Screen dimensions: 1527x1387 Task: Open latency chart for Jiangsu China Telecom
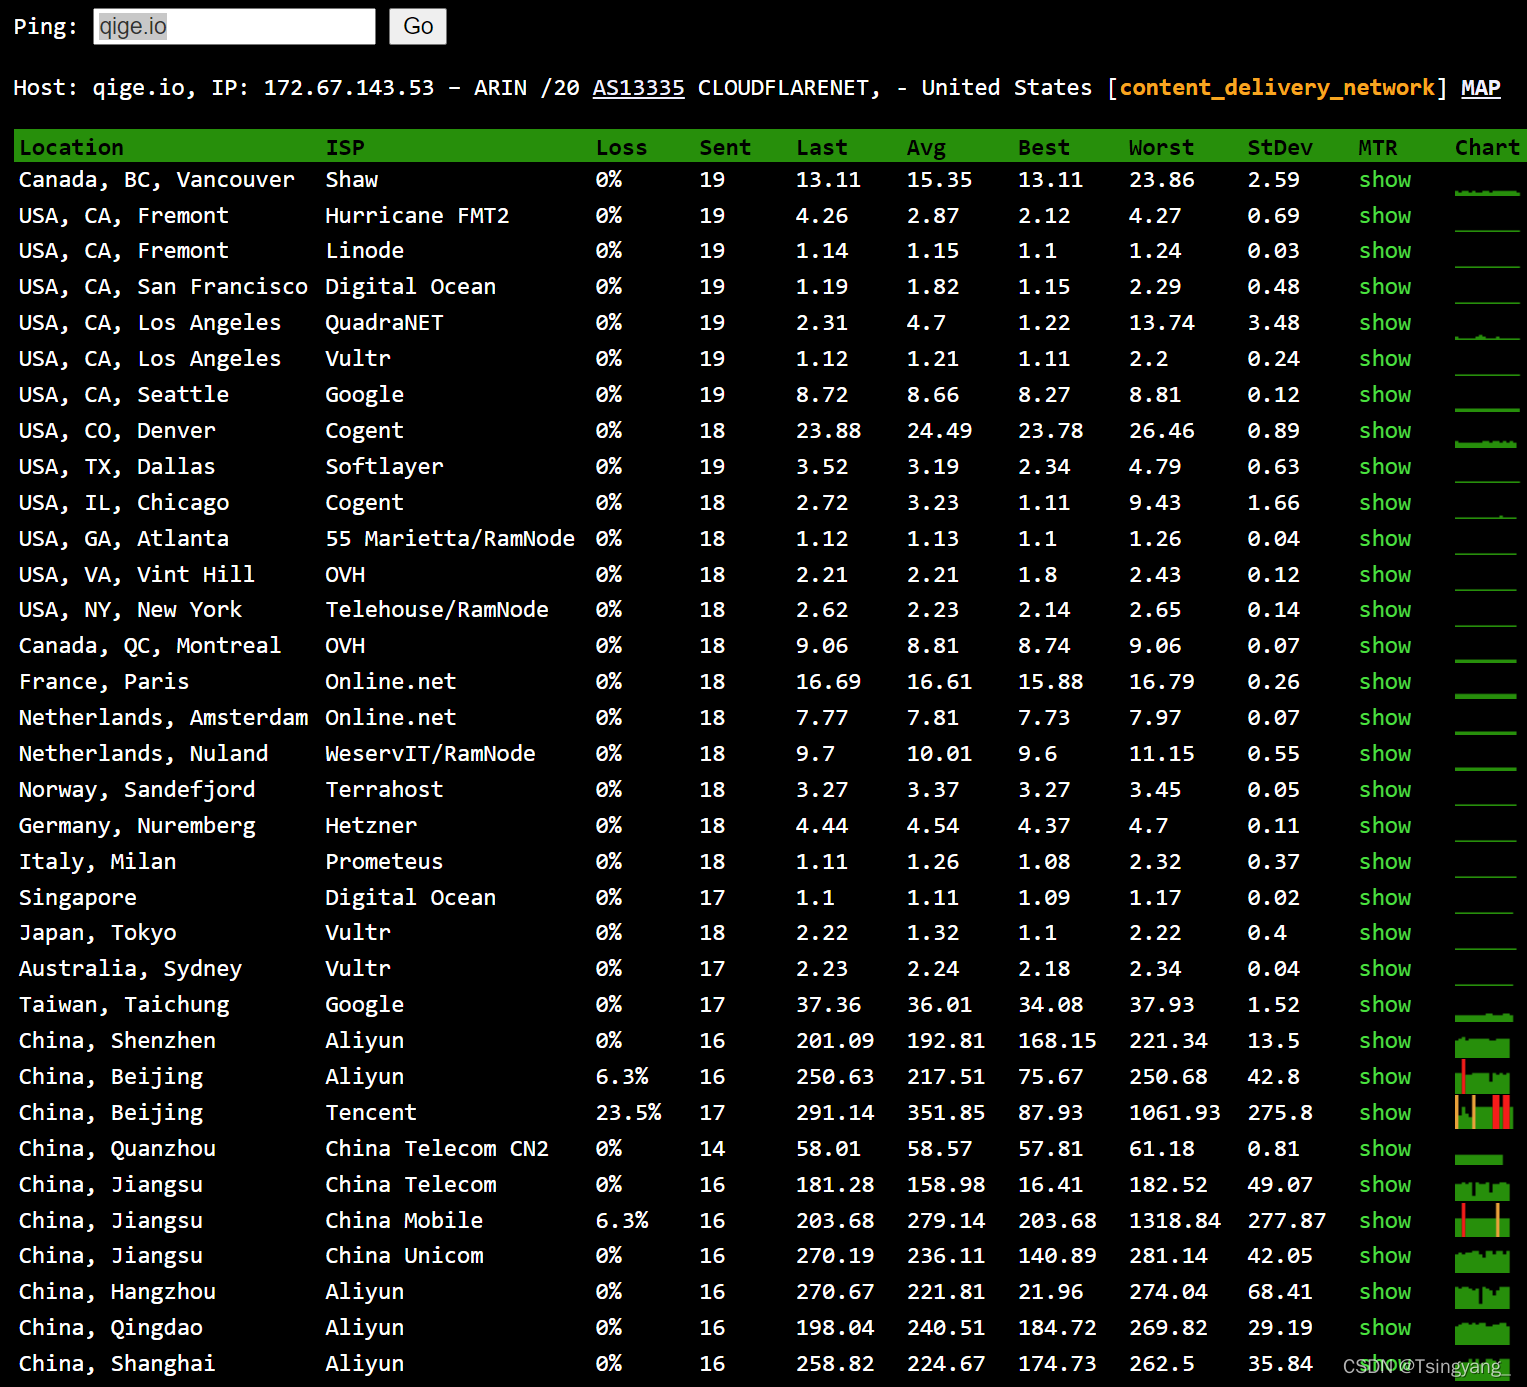click(x=1483, y=1189)
